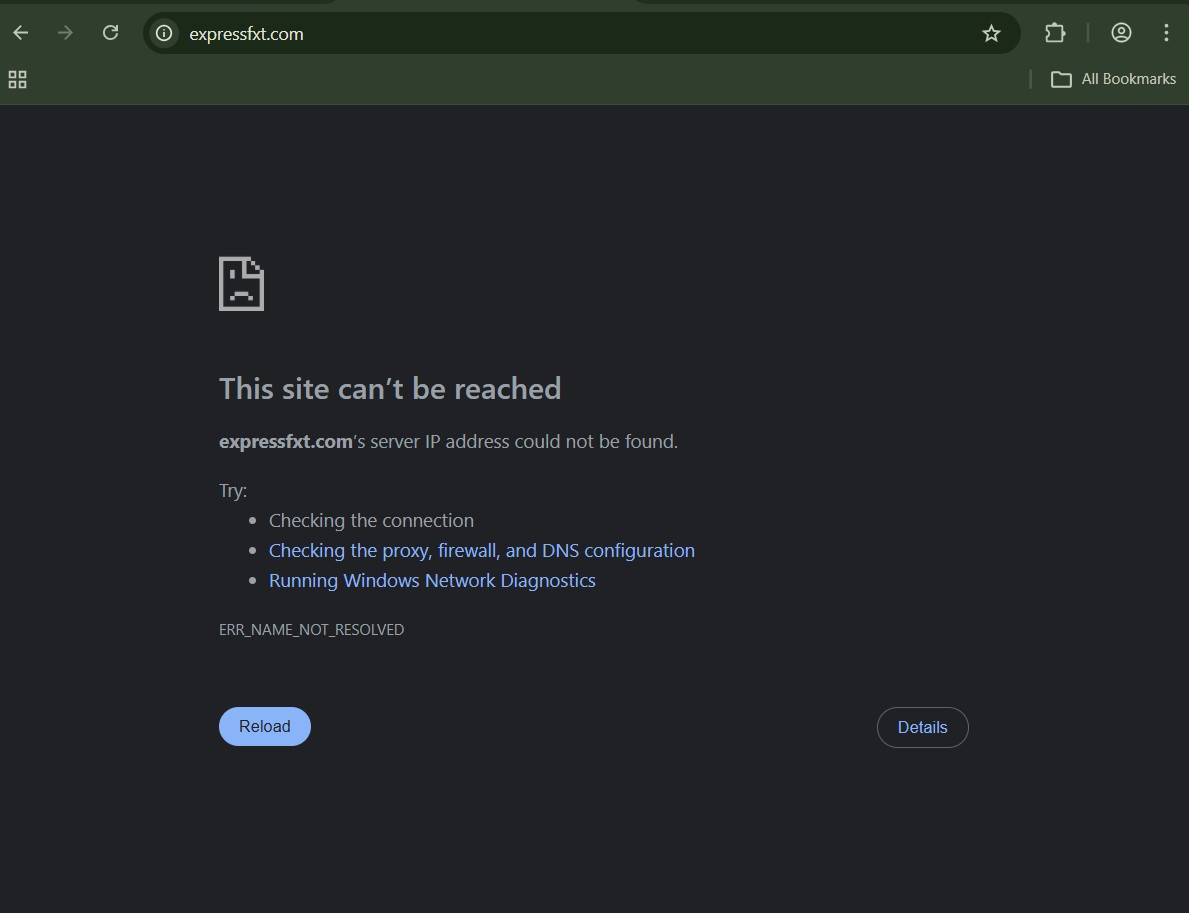1189x913 pixels.
Task: Click the "This site can't be reached" heading
Action: 390,388
